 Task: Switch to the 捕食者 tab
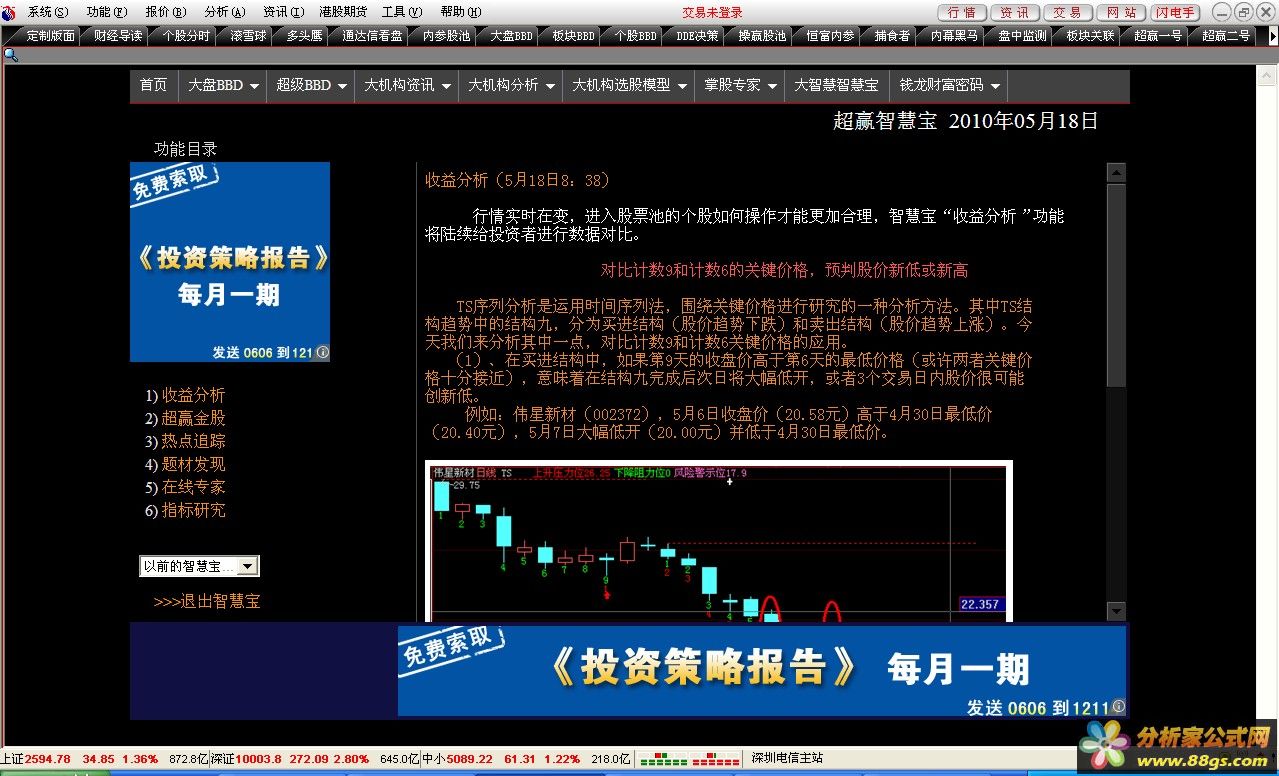[x=892, y=35]
